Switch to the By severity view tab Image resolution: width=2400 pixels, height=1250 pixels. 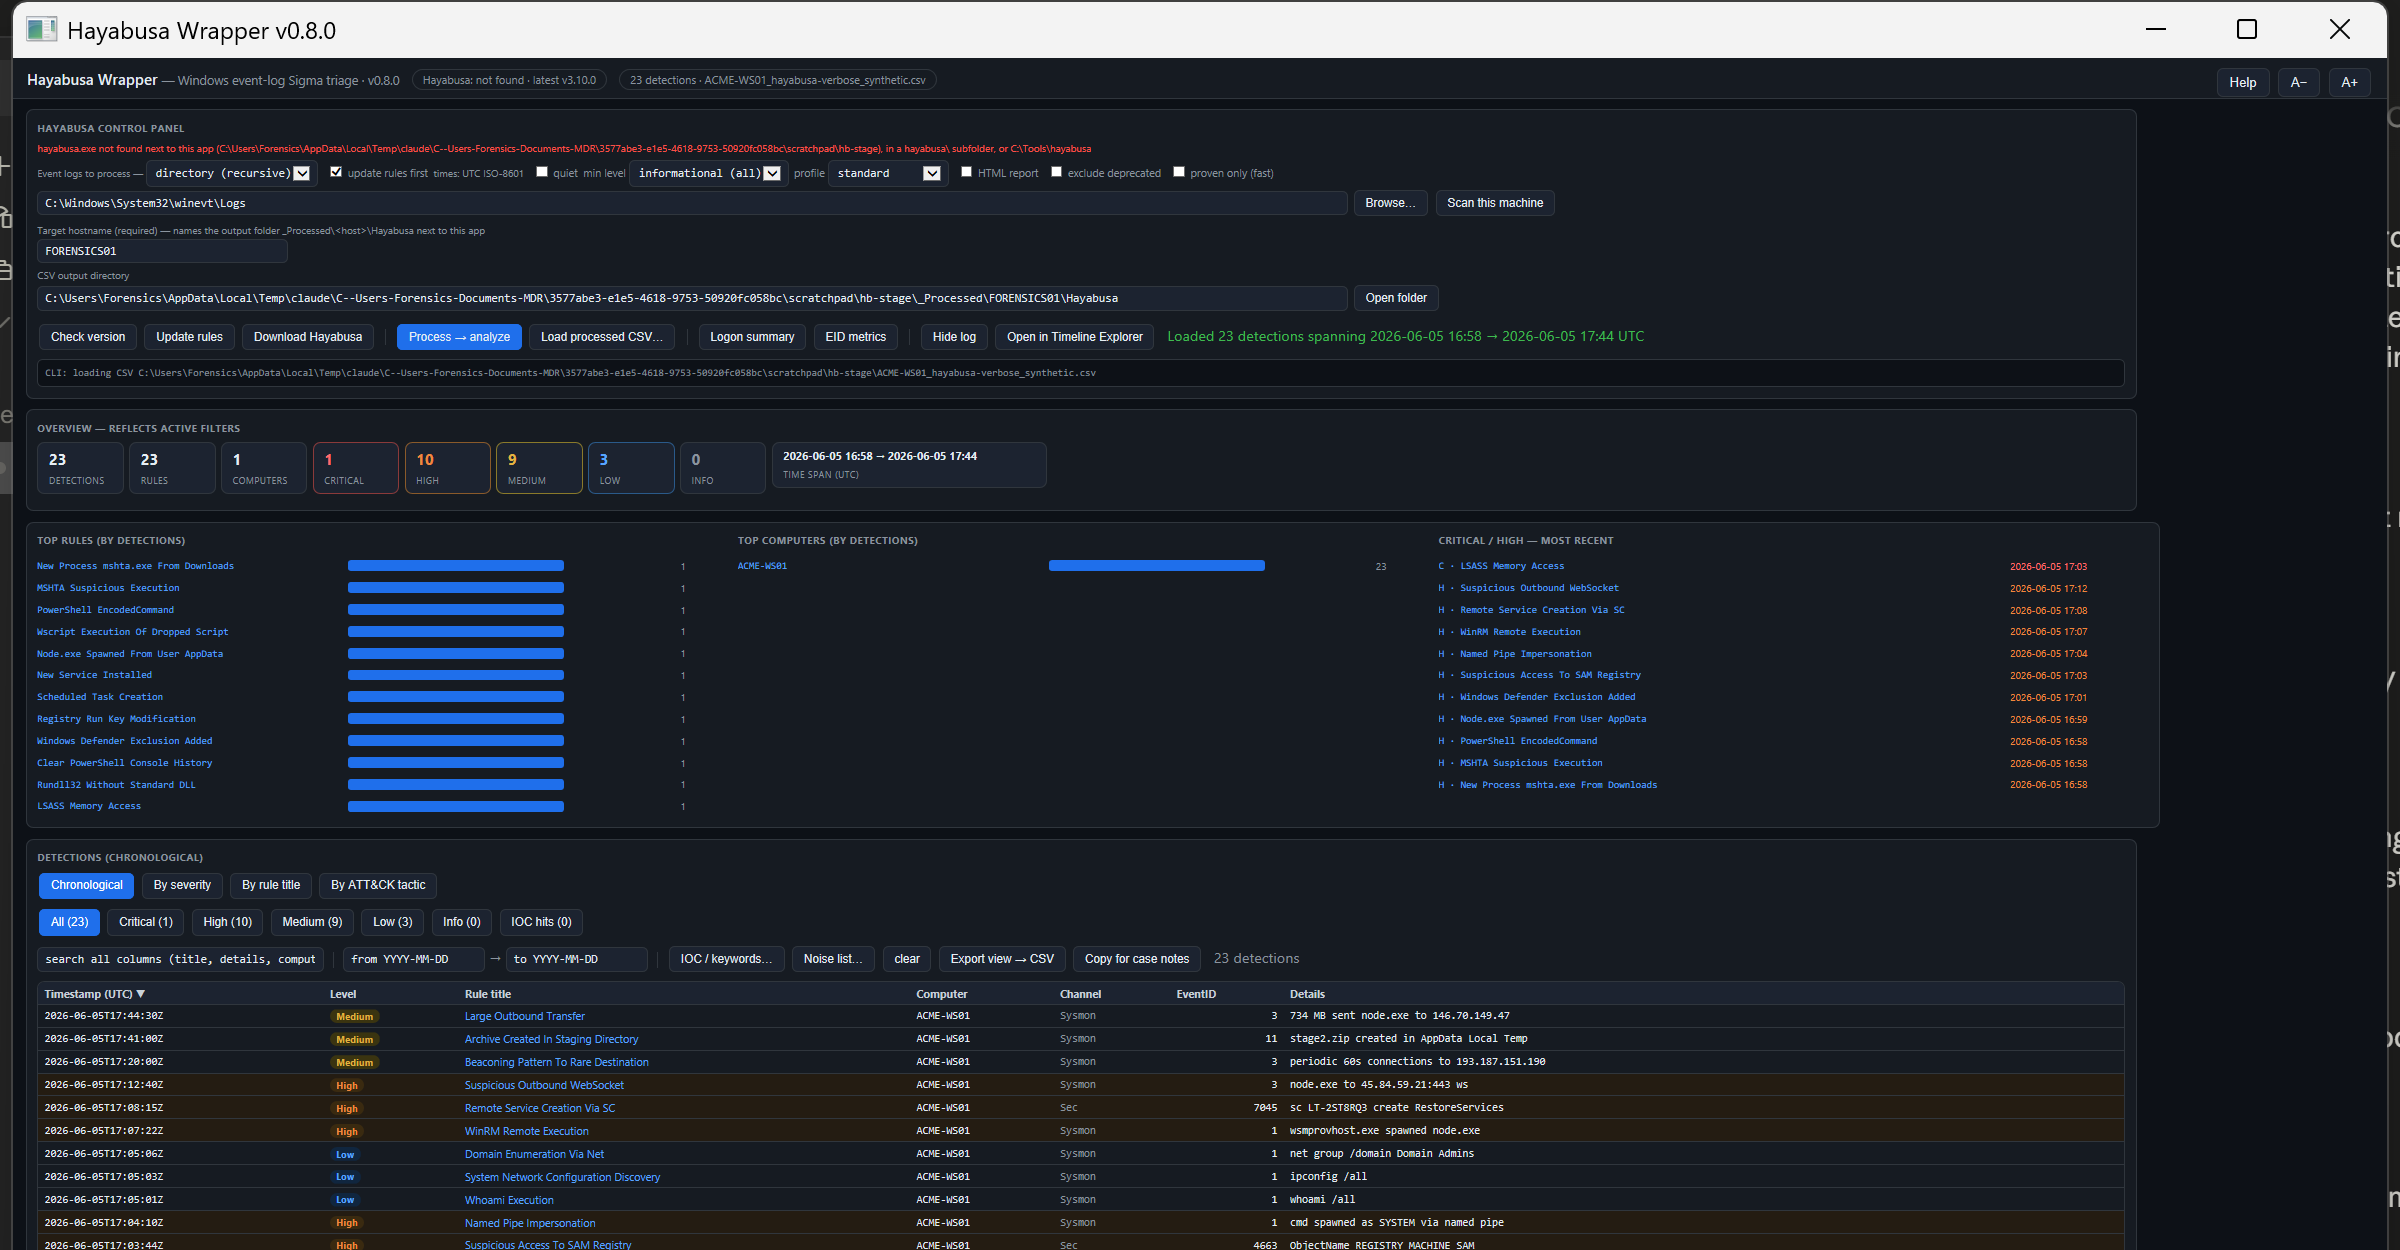point(182,885)
